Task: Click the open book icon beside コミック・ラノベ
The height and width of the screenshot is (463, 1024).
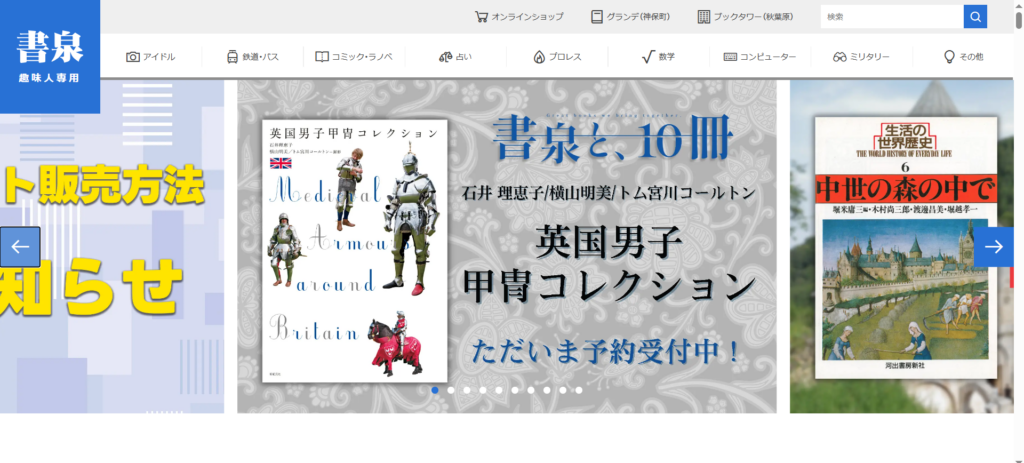Action: click(x=322, y=57)
